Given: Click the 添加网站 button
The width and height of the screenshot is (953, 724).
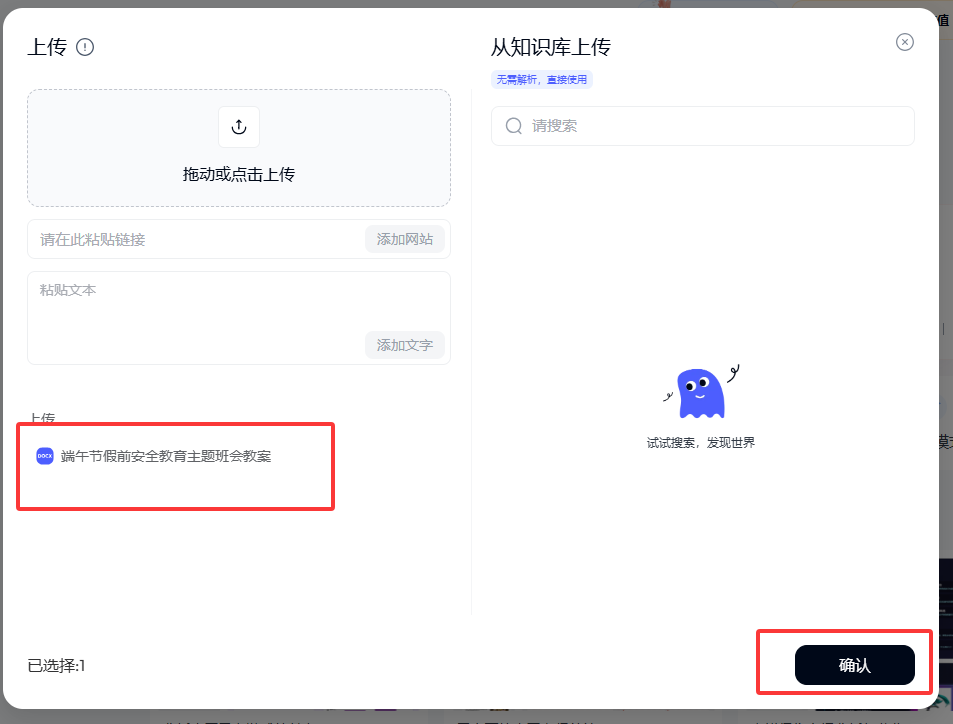Looking at the screenshot, I should coord(404,239).
